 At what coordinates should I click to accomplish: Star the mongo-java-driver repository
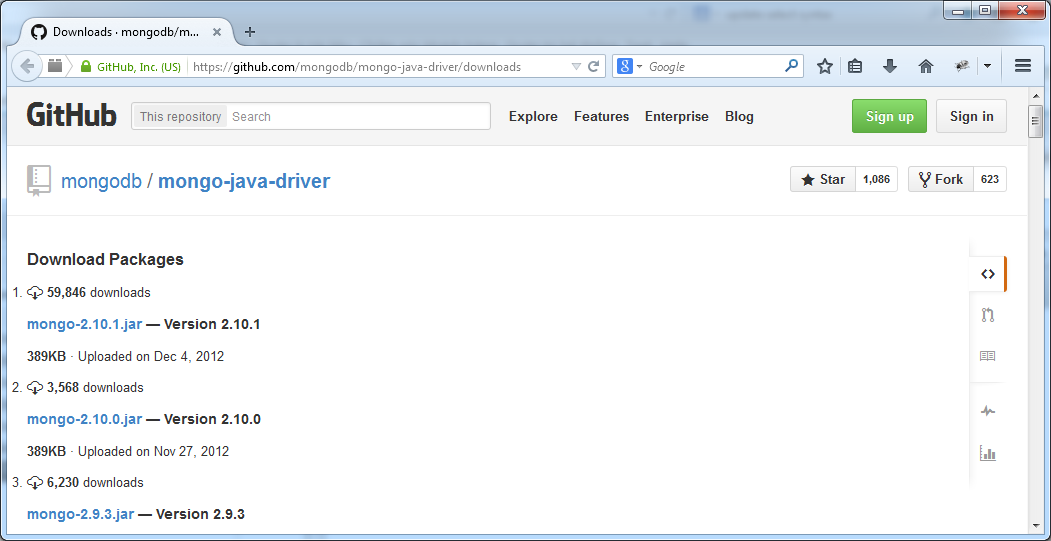coord(823,179)
